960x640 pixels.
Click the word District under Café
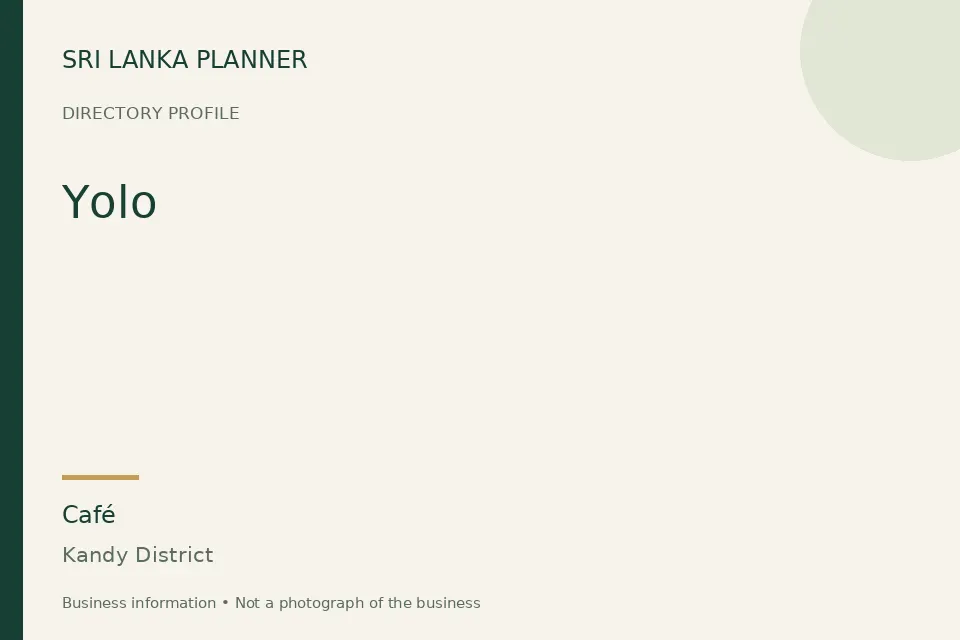coord(174,555)
